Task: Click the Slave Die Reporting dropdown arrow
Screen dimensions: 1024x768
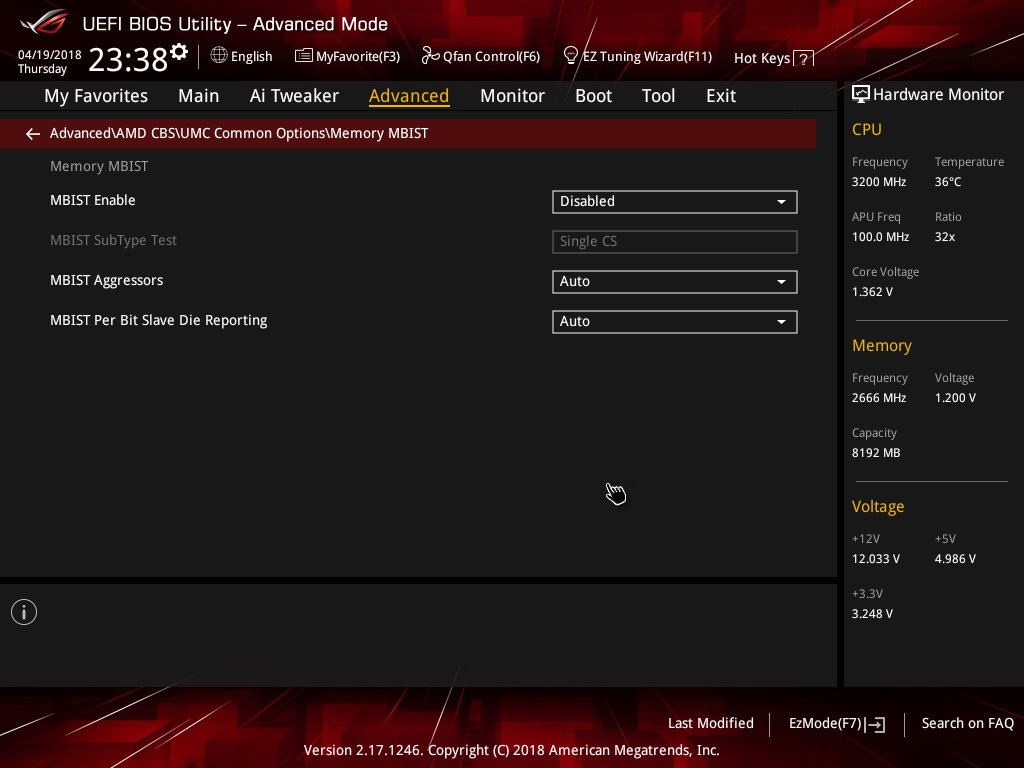Action: (781, 322)
